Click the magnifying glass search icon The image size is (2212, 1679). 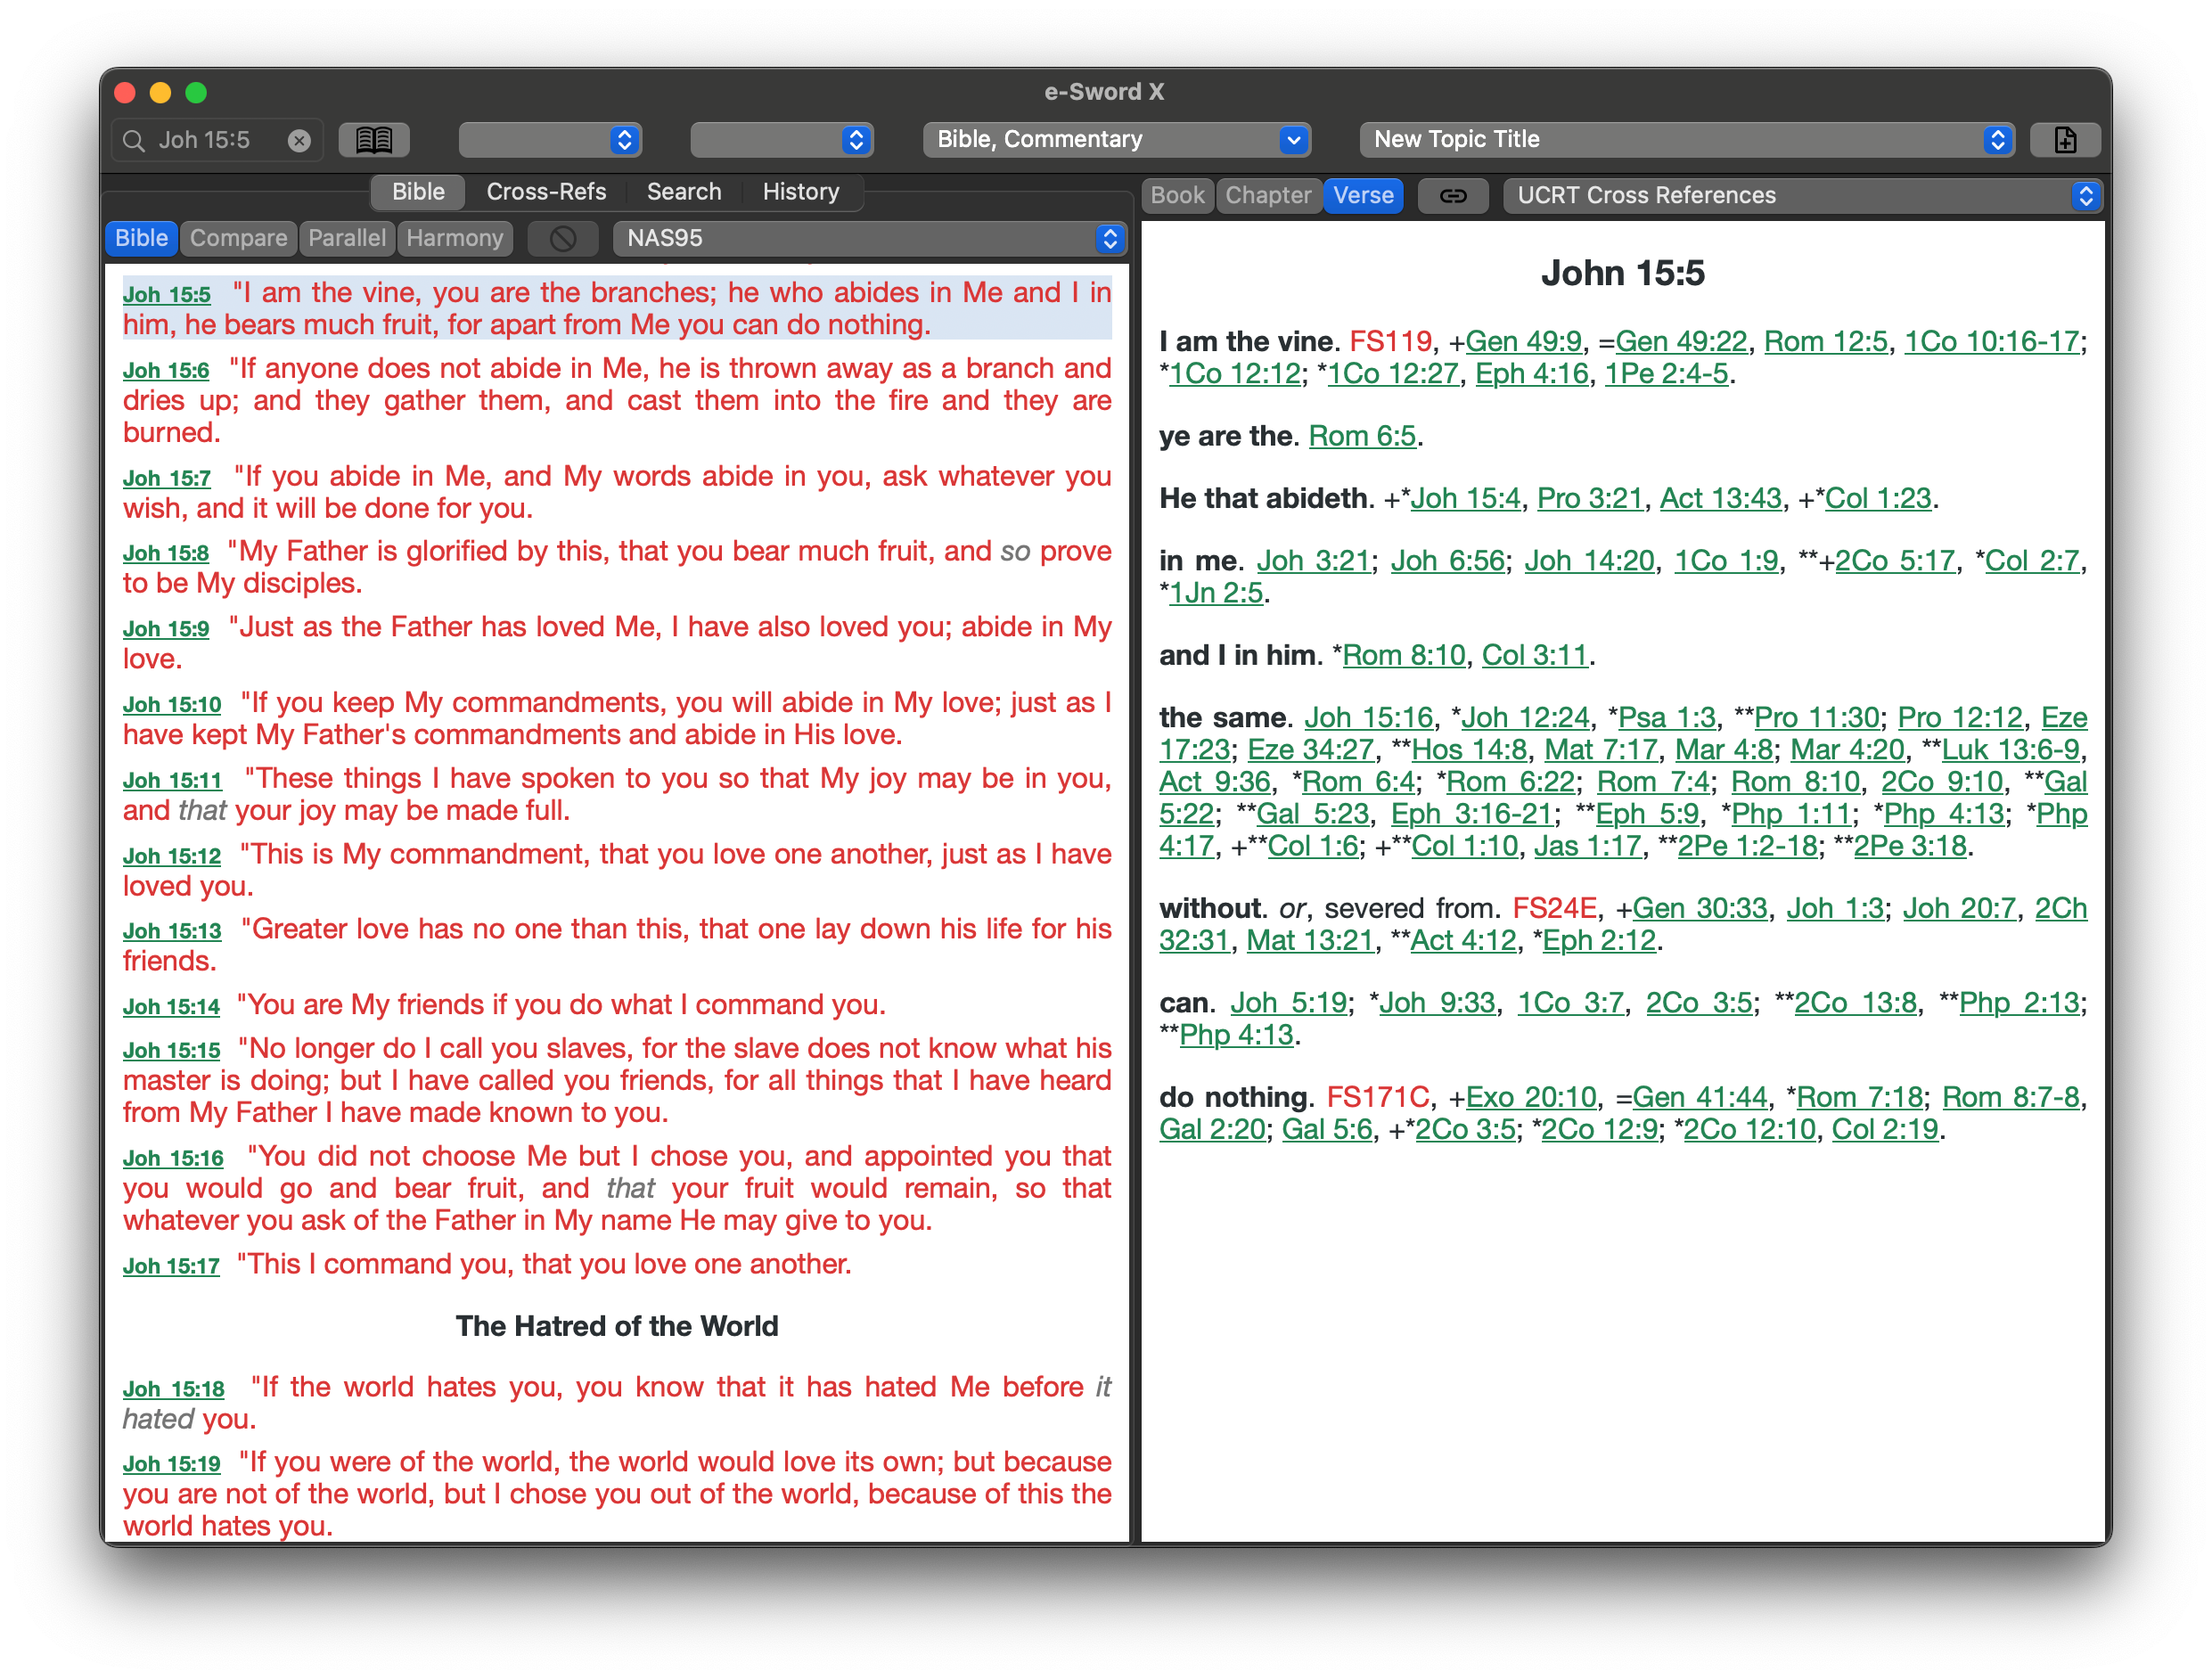[134, 141]
